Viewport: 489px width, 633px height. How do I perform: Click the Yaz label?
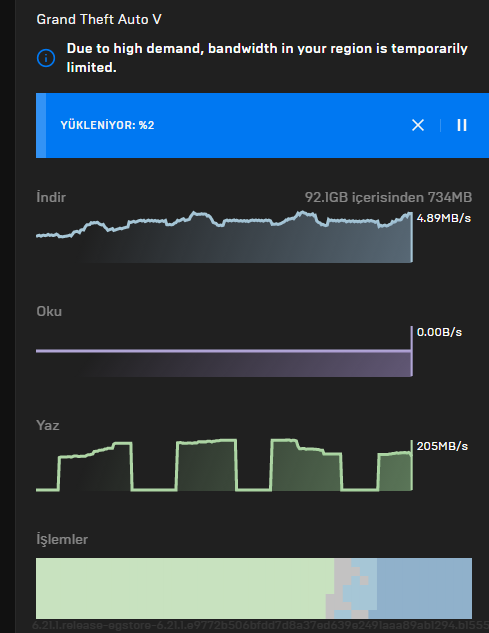(48, 425)
